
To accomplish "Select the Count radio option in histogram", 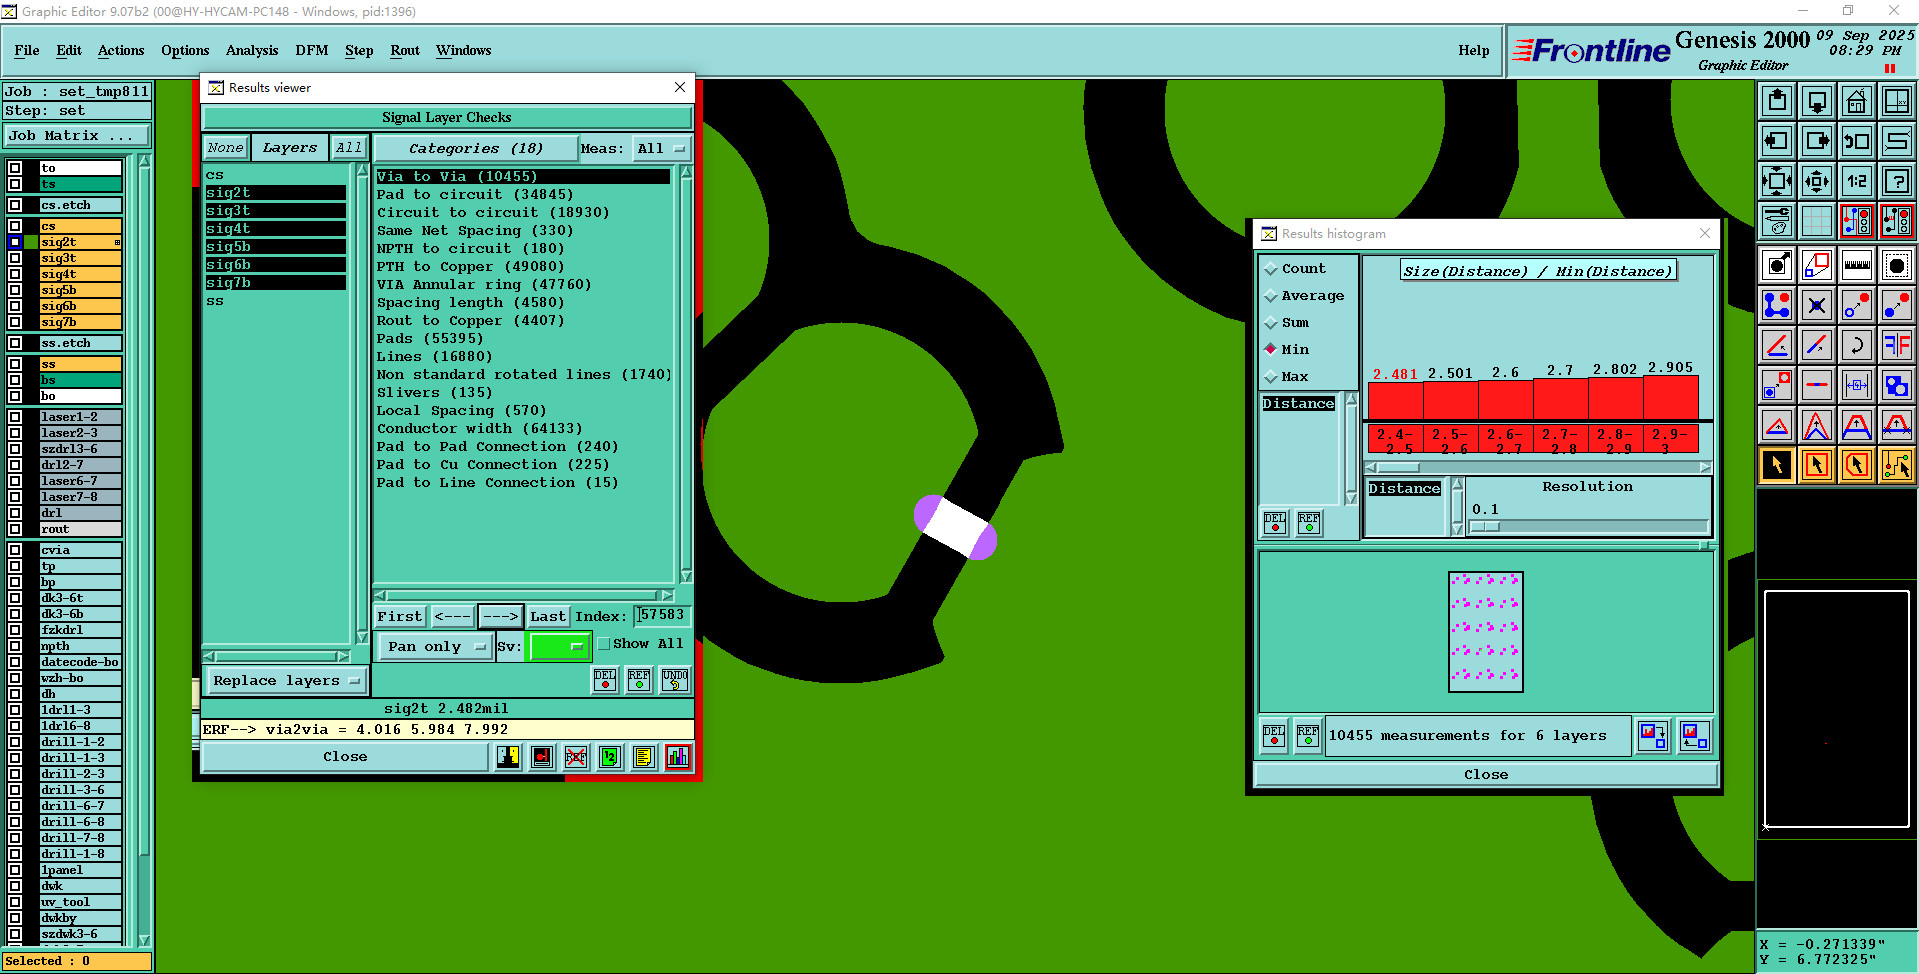I will tap(1271, 269).
